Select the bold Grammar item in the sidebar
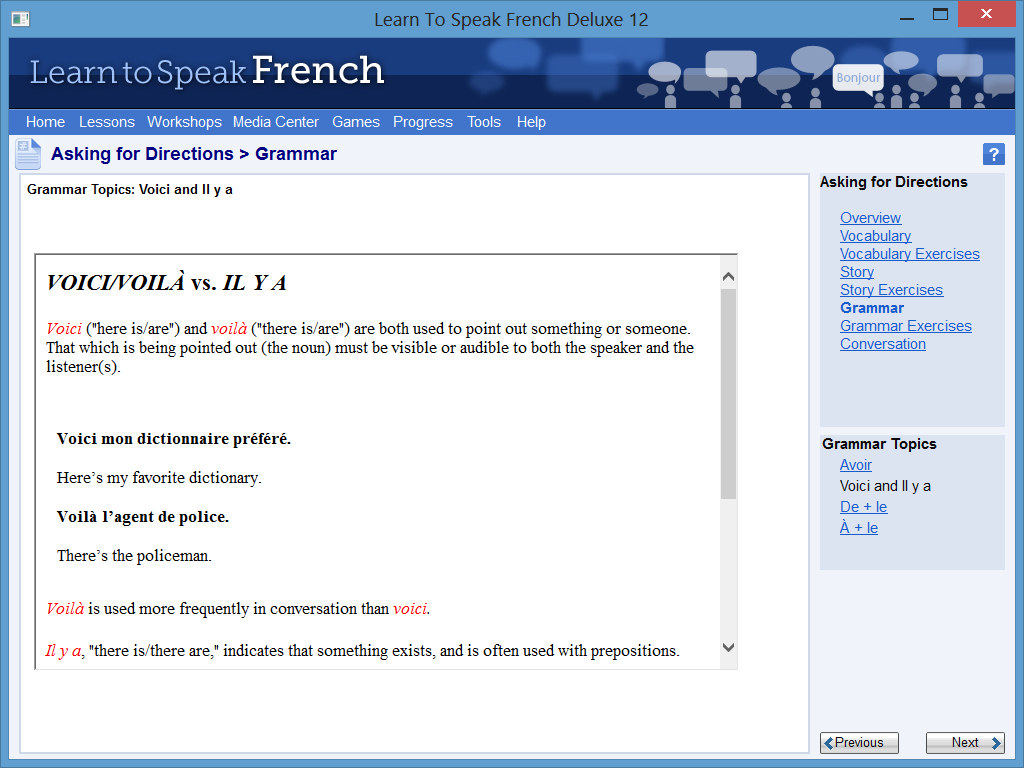 point(872,308)
